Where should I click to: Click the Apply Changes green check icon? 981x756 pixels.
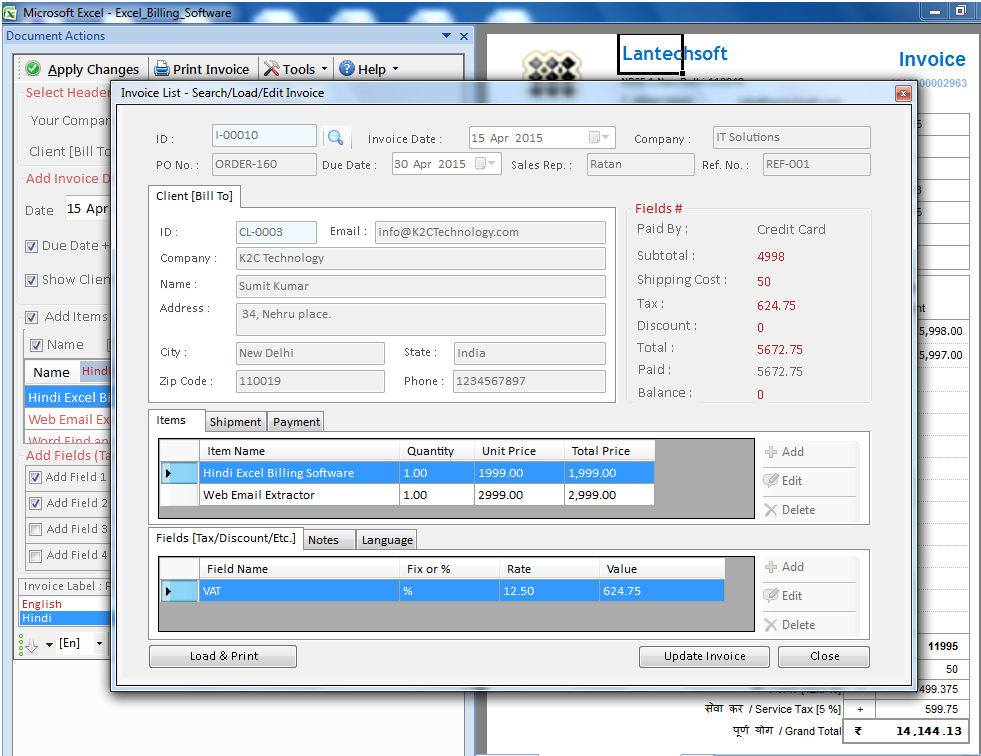click(33, 68)
